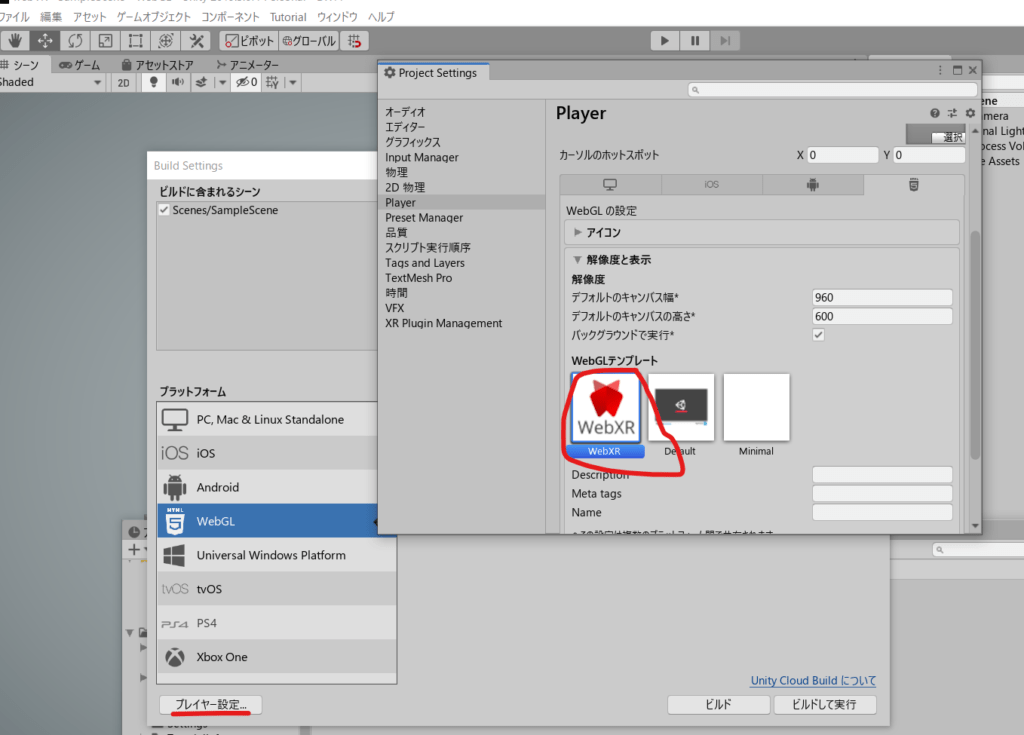Click the Player help question-mark icon

[x=935, y=114]
